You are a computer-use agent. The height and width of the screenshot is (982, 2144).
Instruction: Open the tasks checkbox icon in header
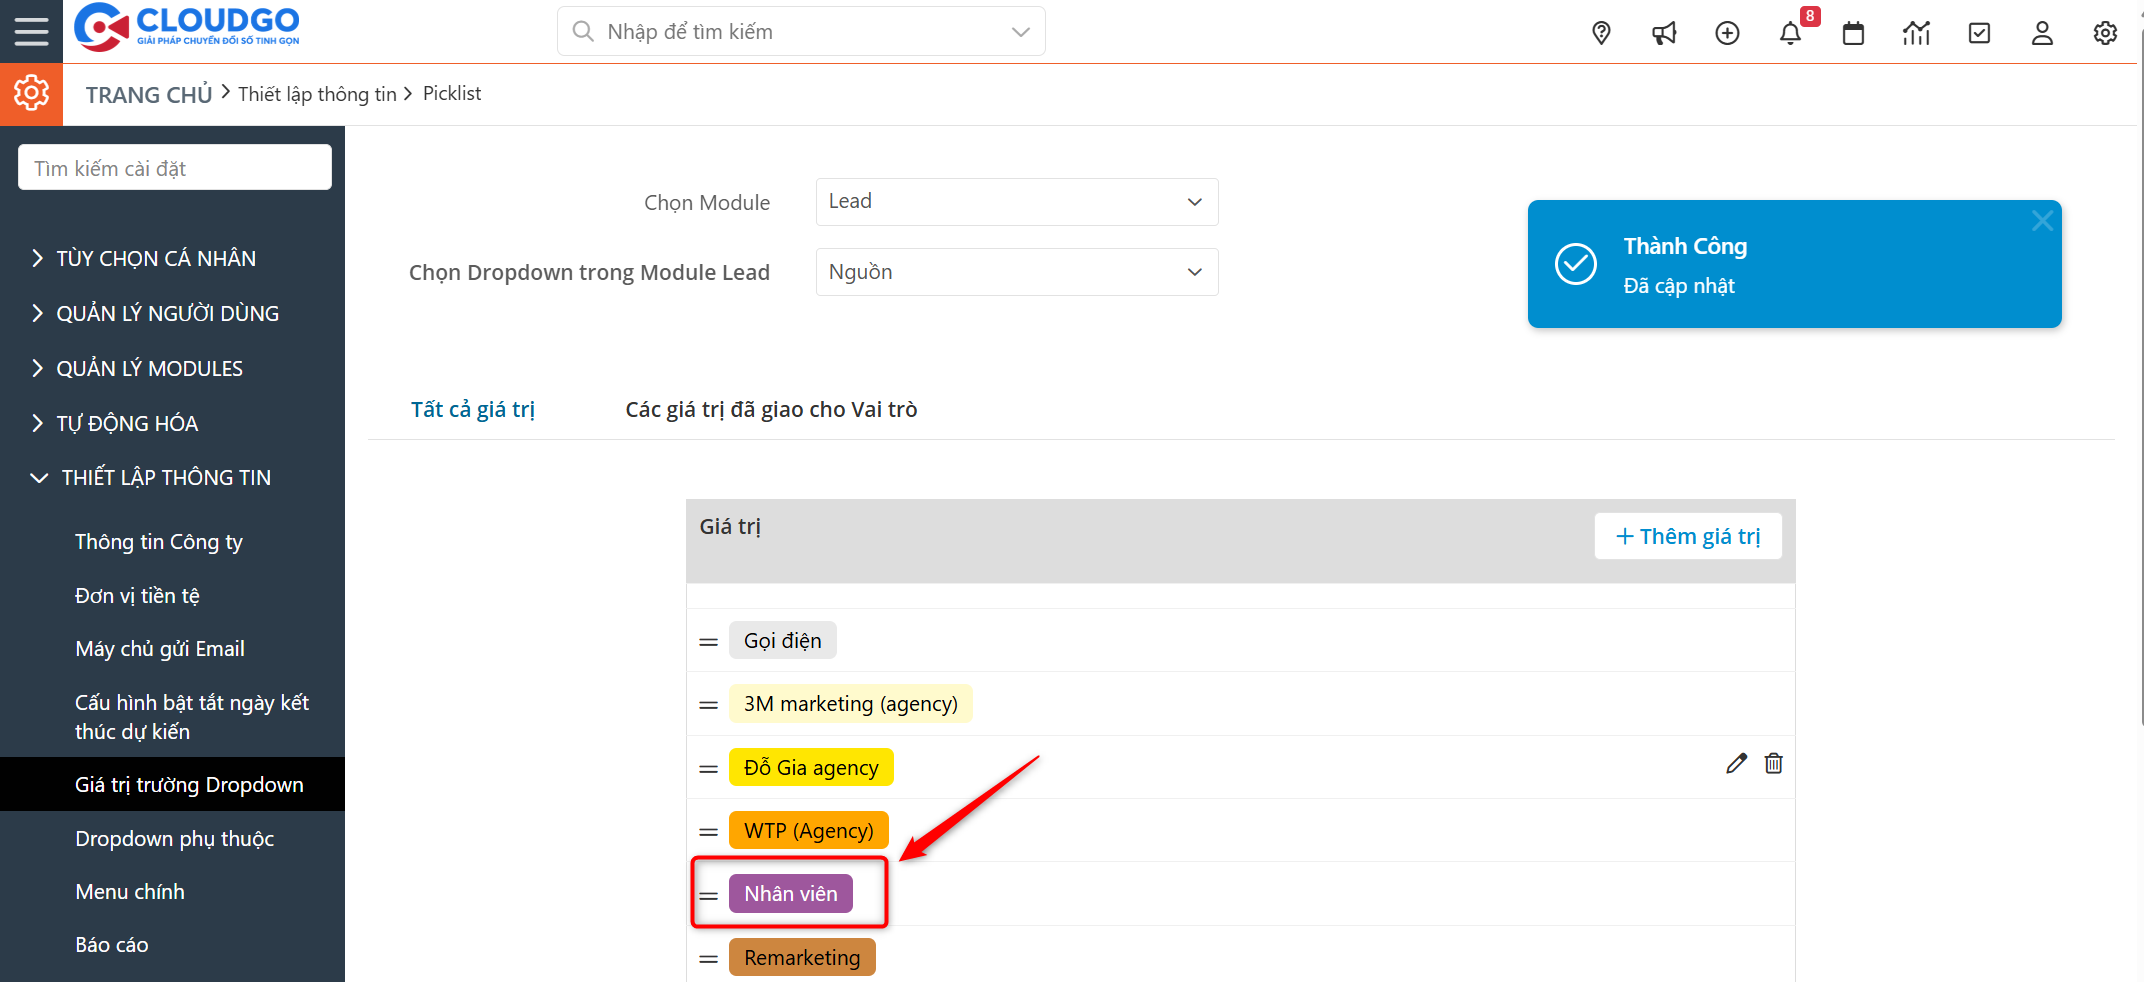[1979, 32]
